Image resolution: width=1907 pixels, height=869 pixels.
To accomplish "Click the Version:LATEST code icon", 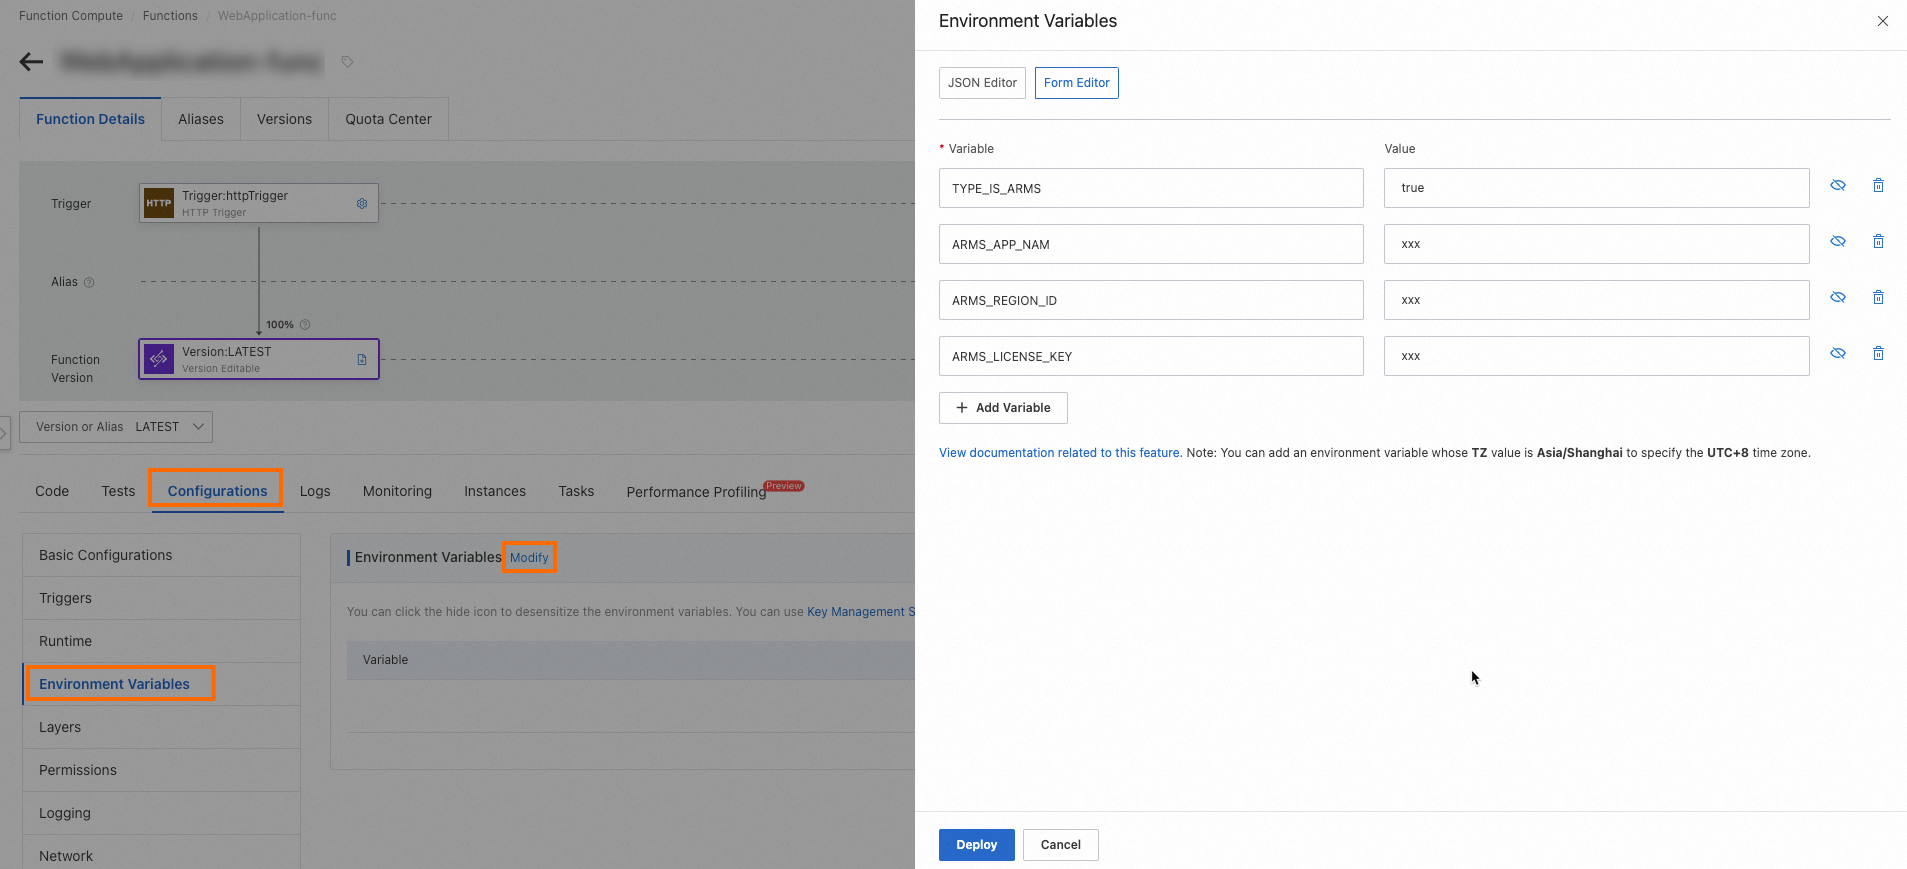I will pos(159,359).
